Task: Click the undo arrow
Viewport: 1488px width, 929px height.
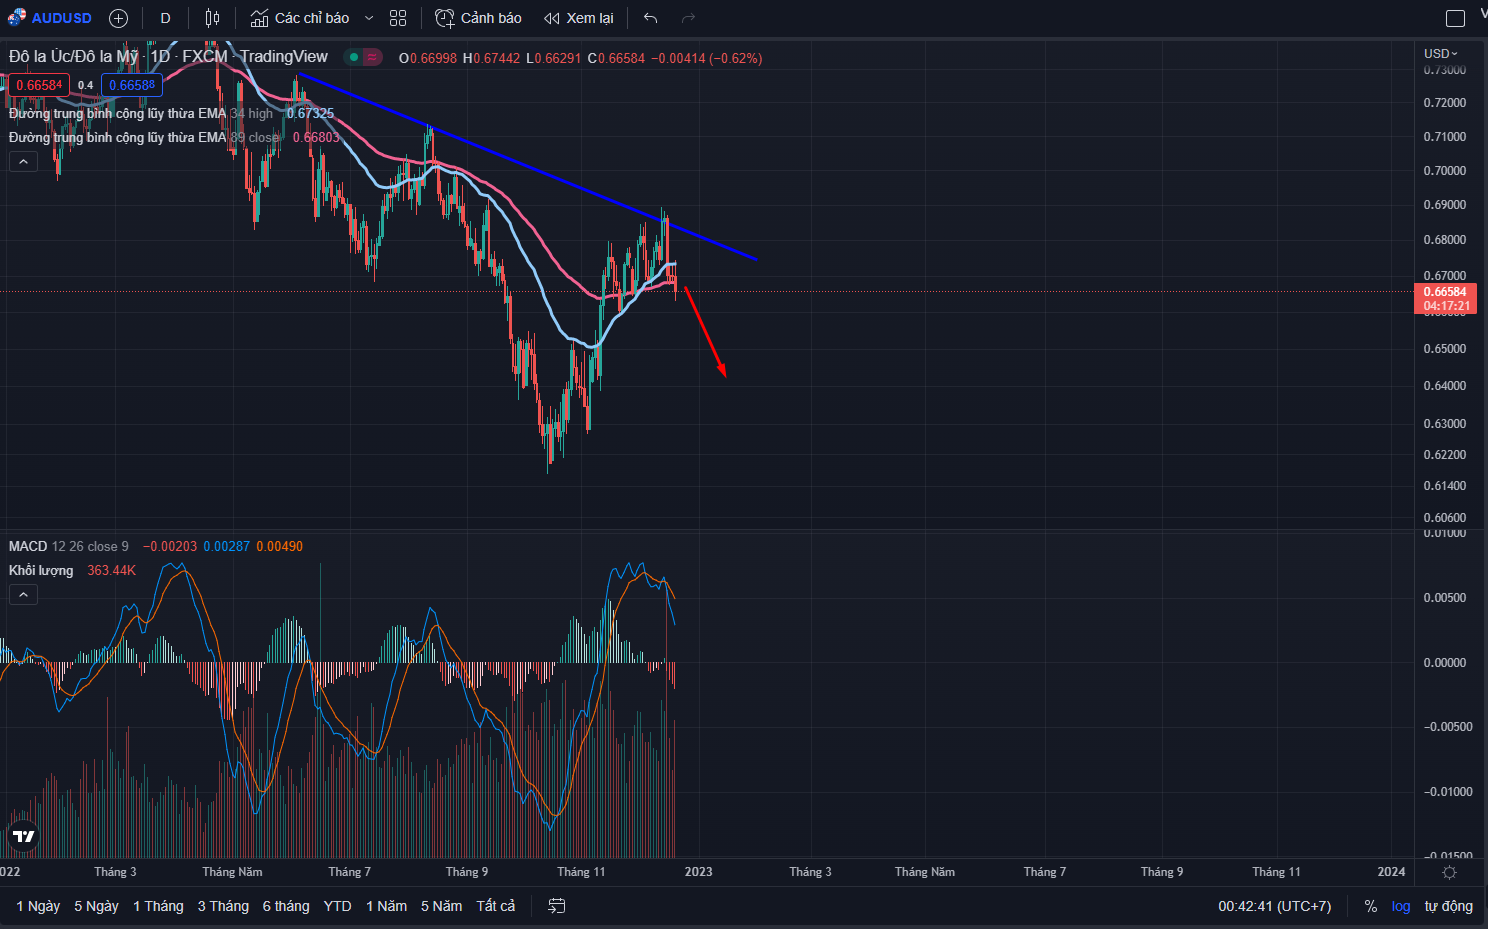Action: point(651,18)
